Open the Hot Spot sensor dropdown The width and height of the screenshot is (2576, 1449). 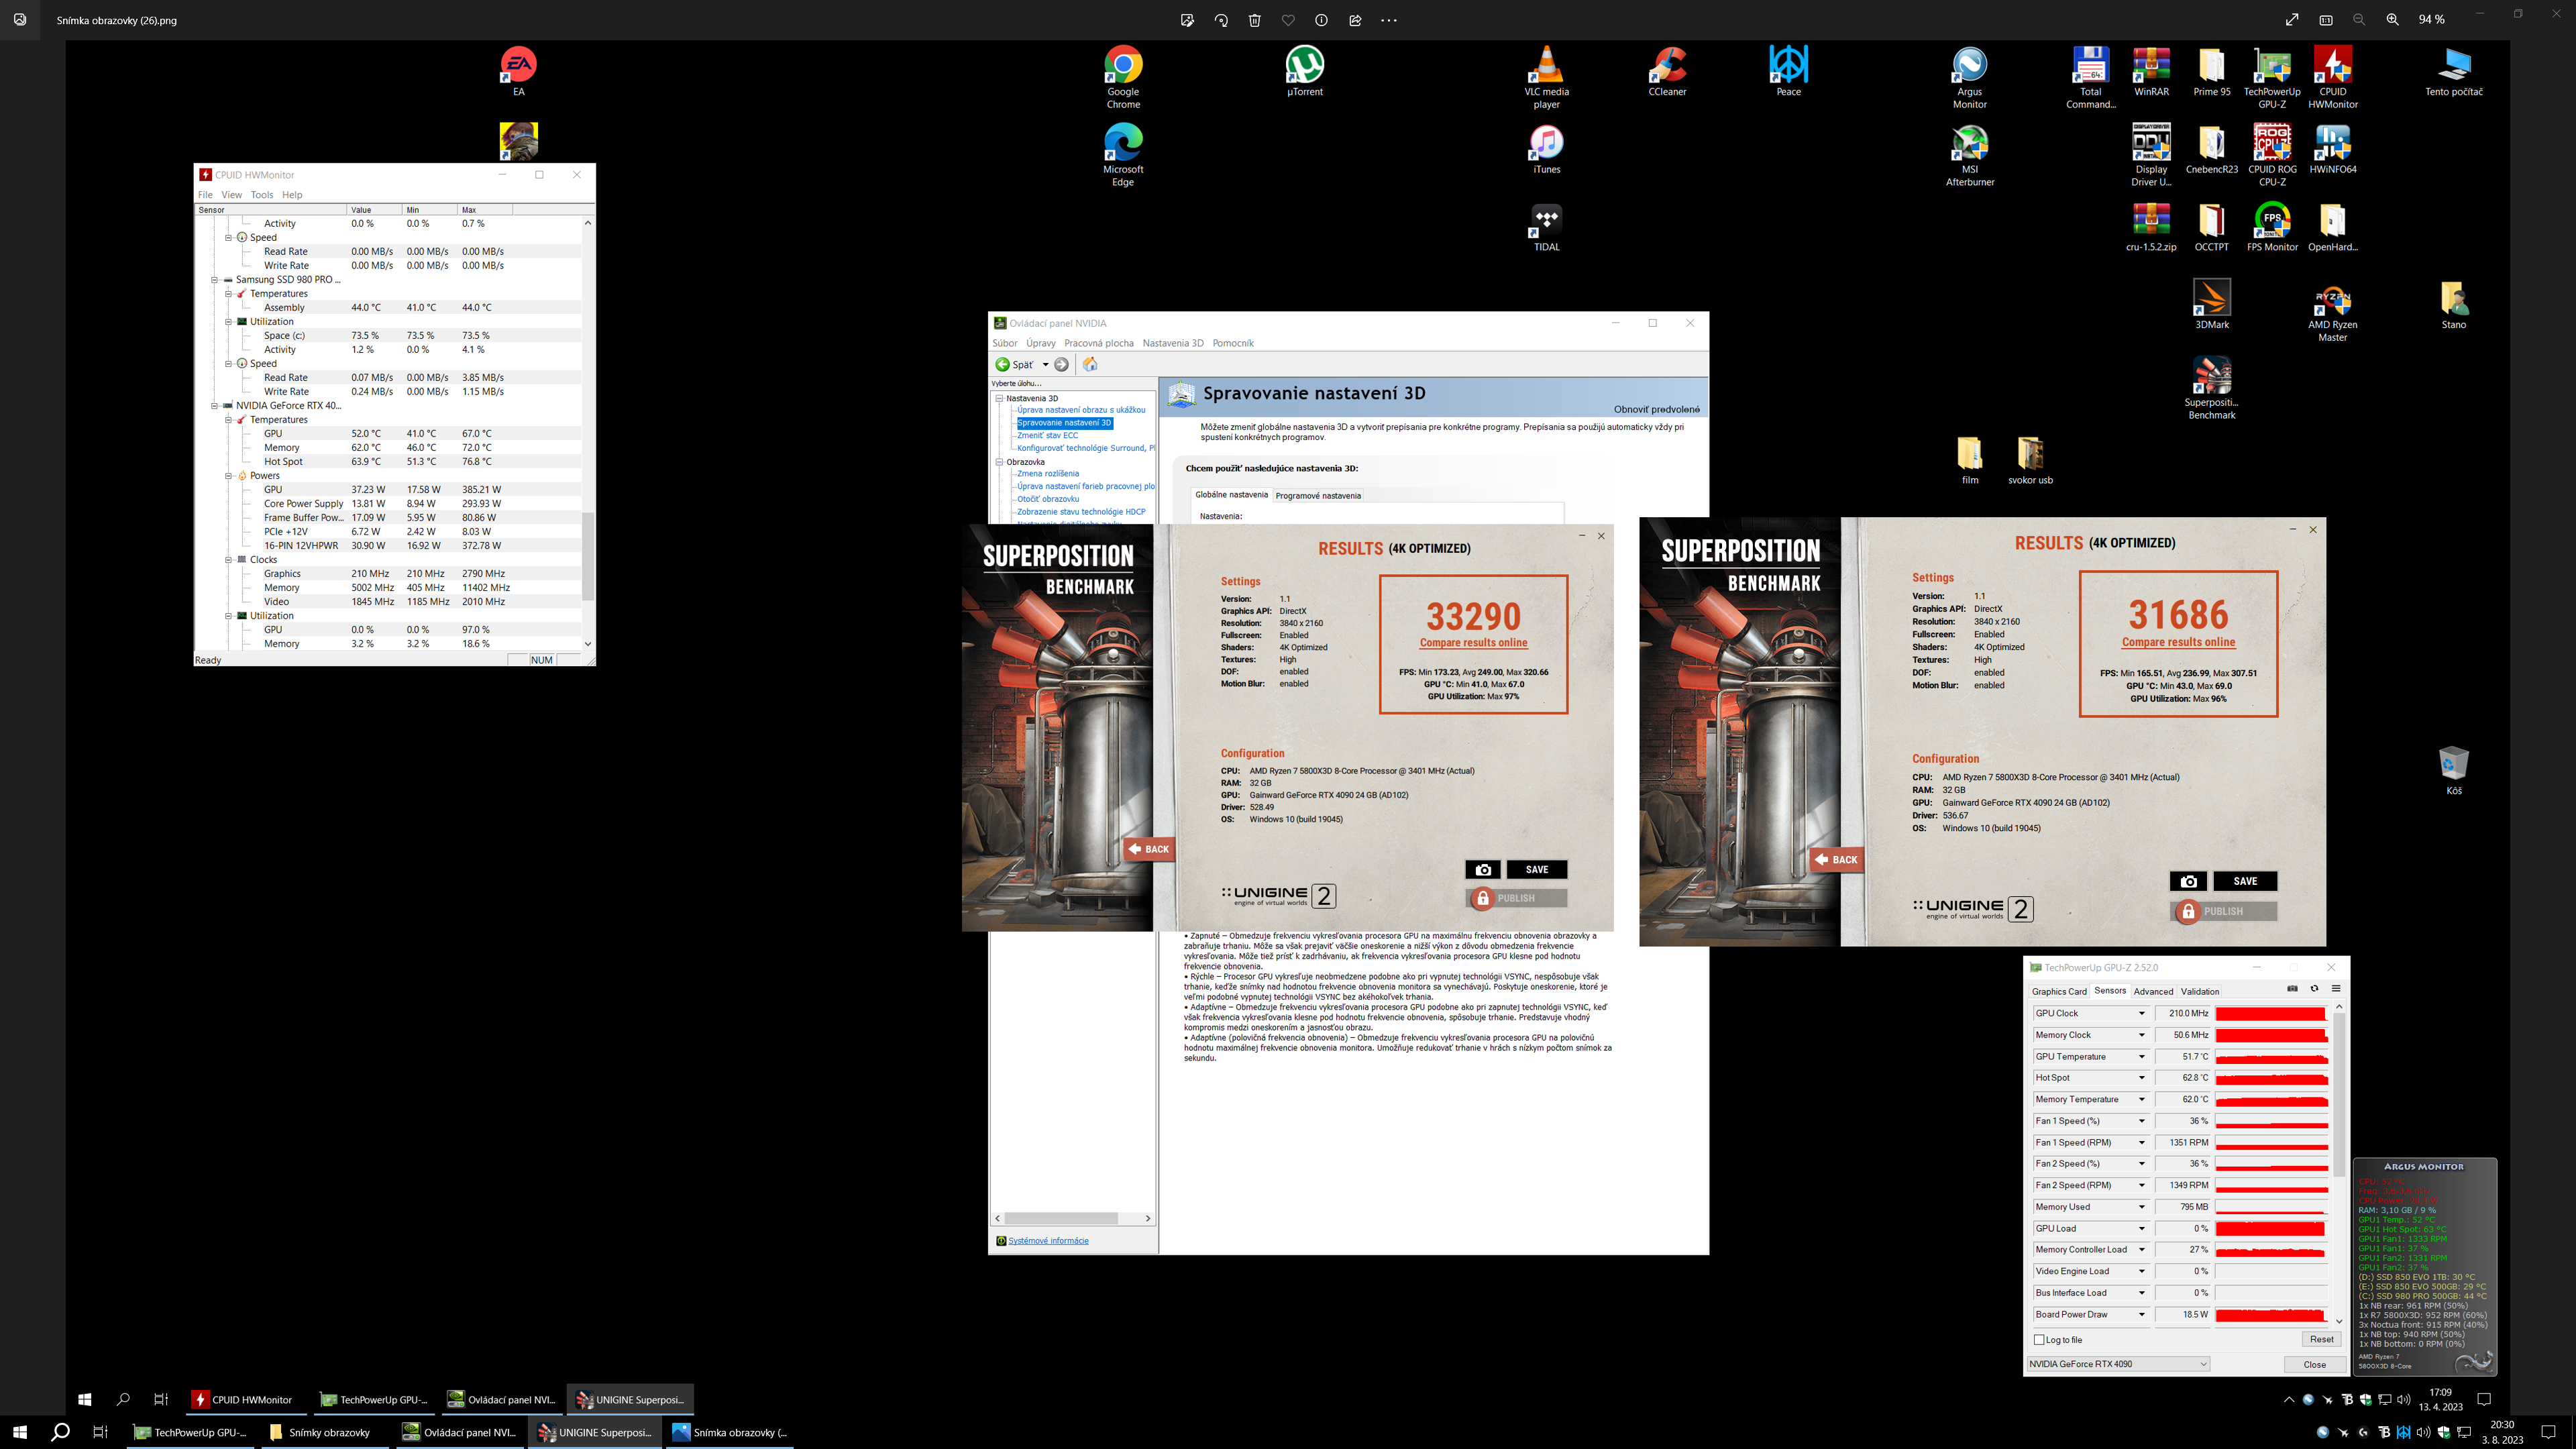pos(2142,1078)
